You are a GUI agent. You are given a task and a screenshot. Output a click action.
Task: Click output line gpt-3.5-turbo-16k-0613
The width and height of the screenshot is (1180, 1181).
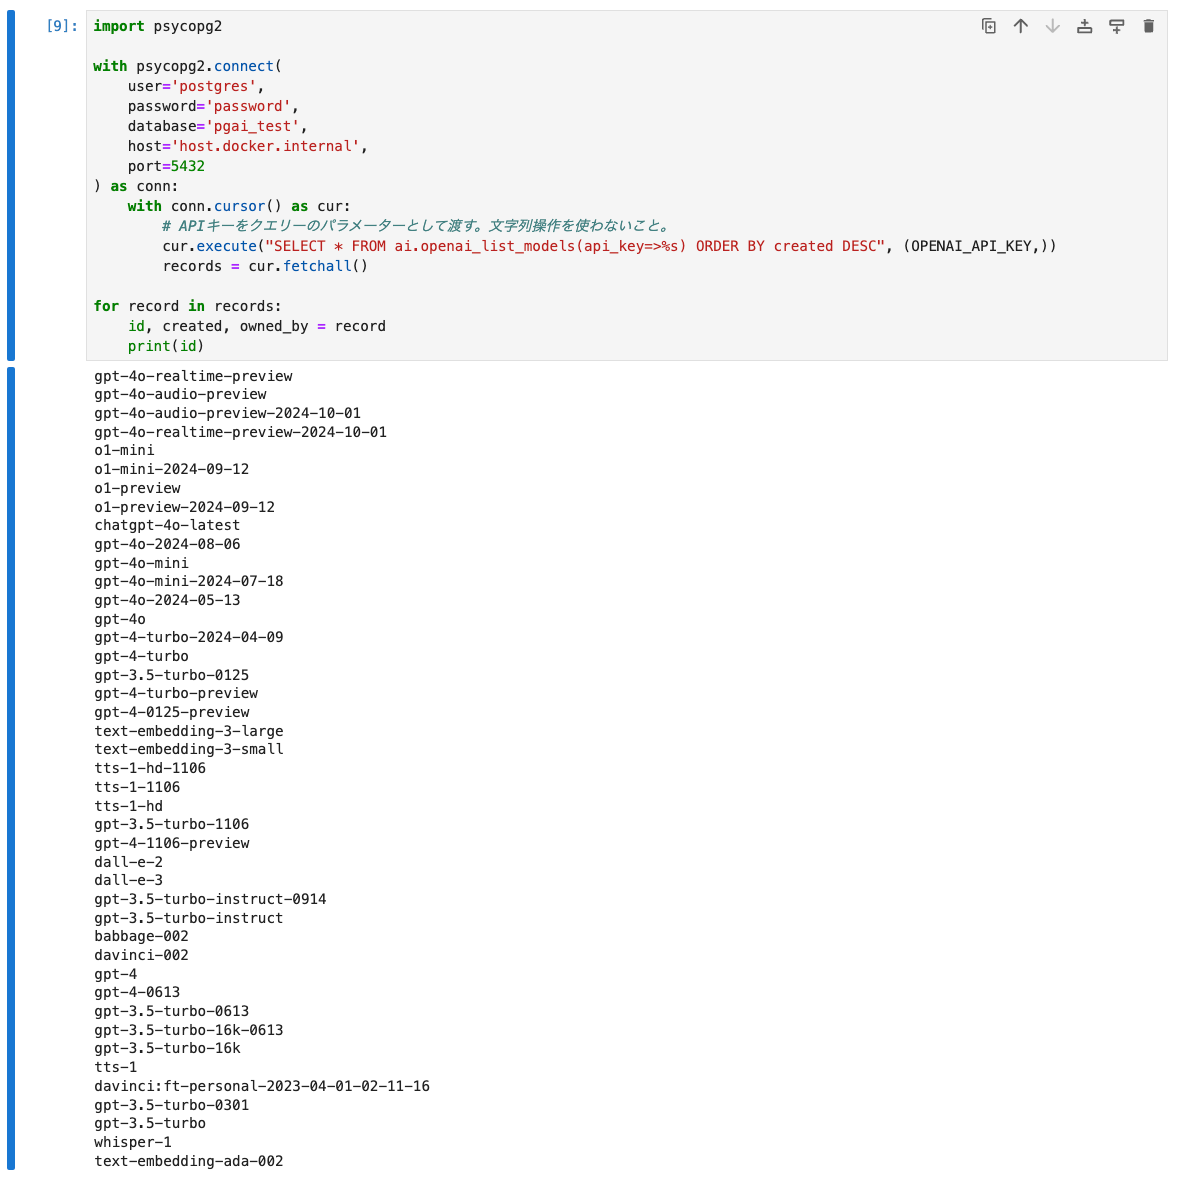pyautogui.click(x=189, y=1030)
